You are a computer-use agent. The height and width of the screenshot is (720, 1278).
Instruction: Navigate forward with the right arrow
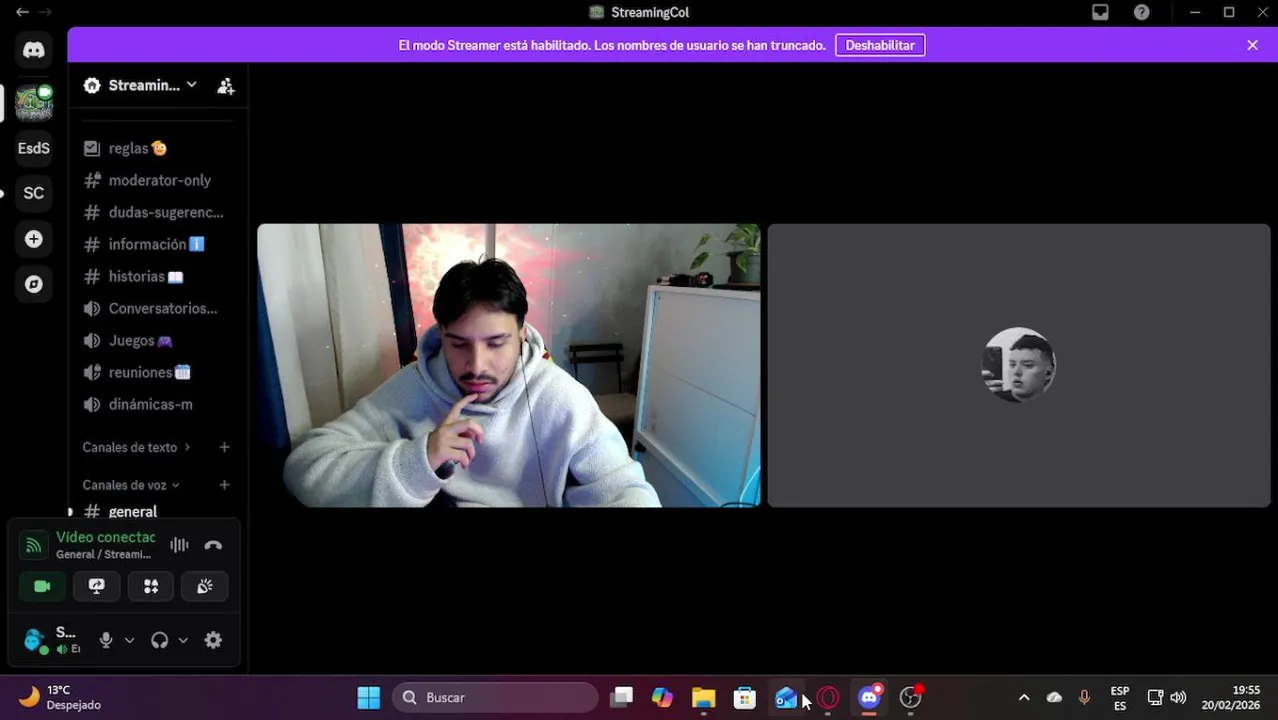click(x=44, y=12)
